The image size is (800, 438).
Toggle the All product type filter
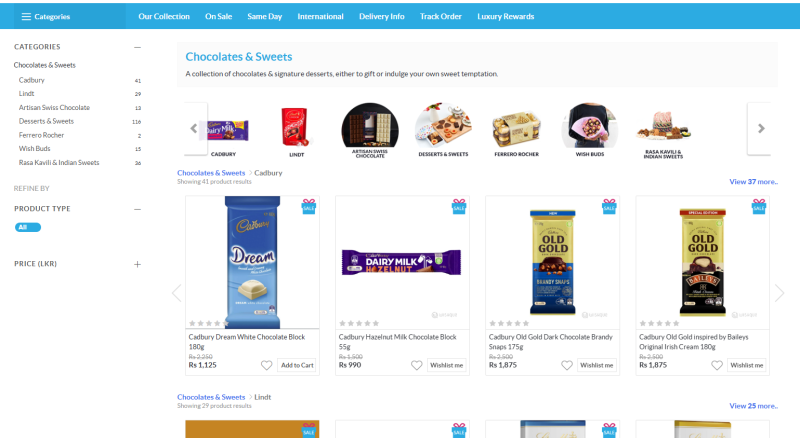28,227
